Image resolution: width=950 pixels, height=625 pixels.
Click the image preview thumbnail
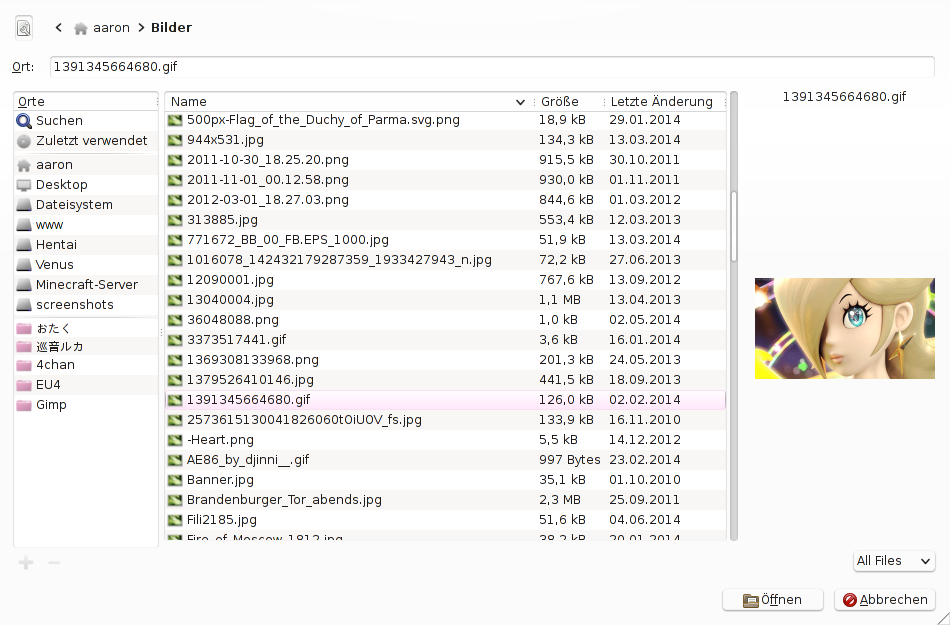point(845,328)
